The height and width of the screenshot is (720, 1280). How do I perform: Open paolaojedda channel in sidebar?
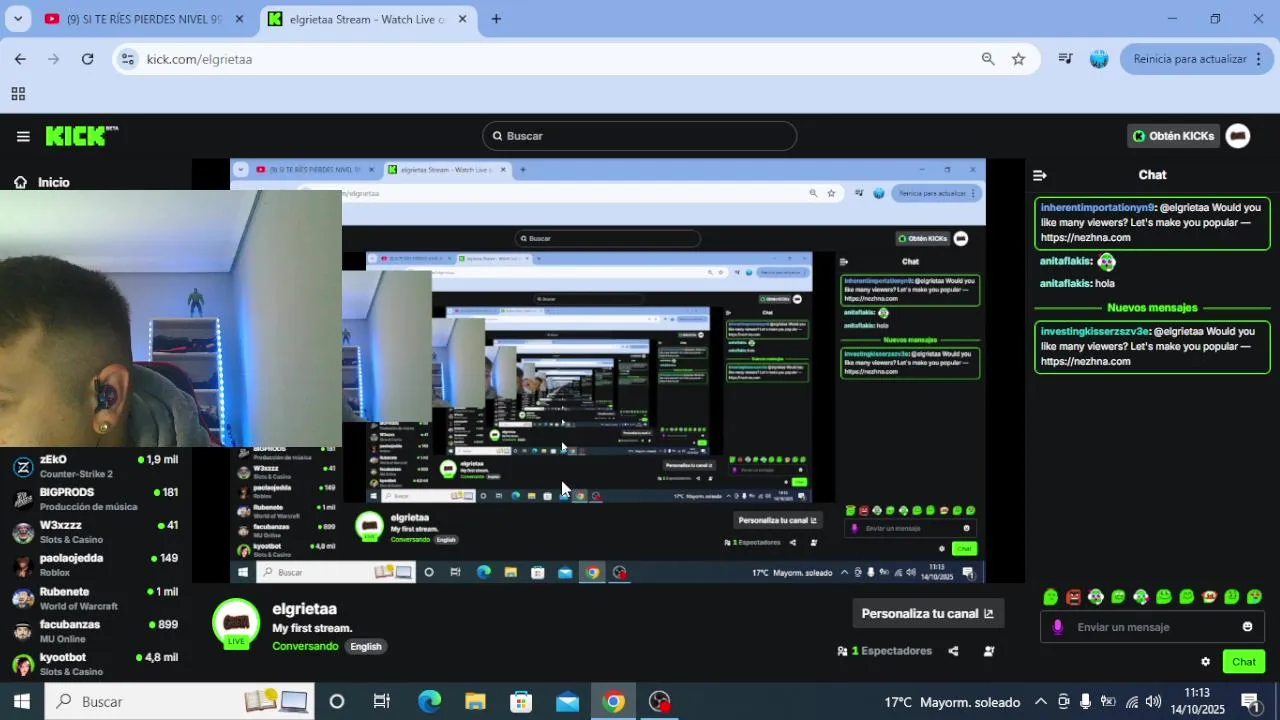click(95, 565)
